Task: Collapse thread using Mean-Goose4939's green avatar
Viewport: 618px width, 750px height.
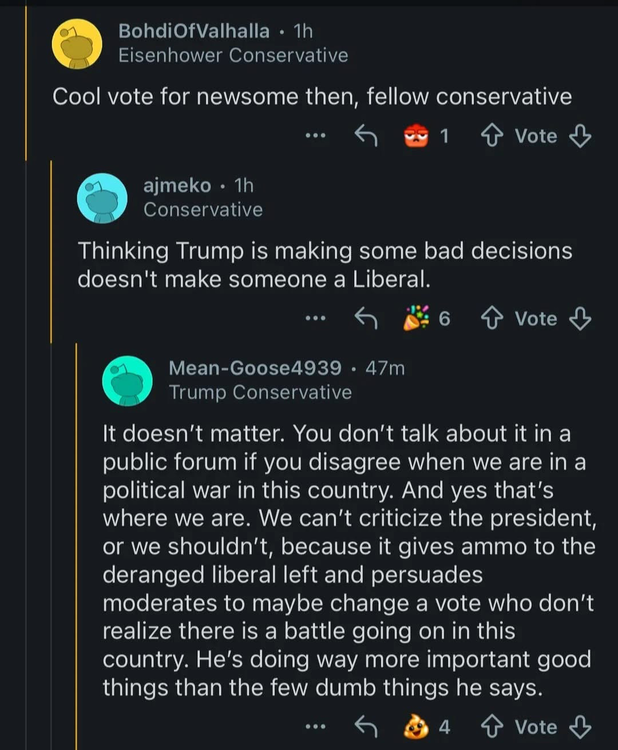Action: [x=127, y=380]
